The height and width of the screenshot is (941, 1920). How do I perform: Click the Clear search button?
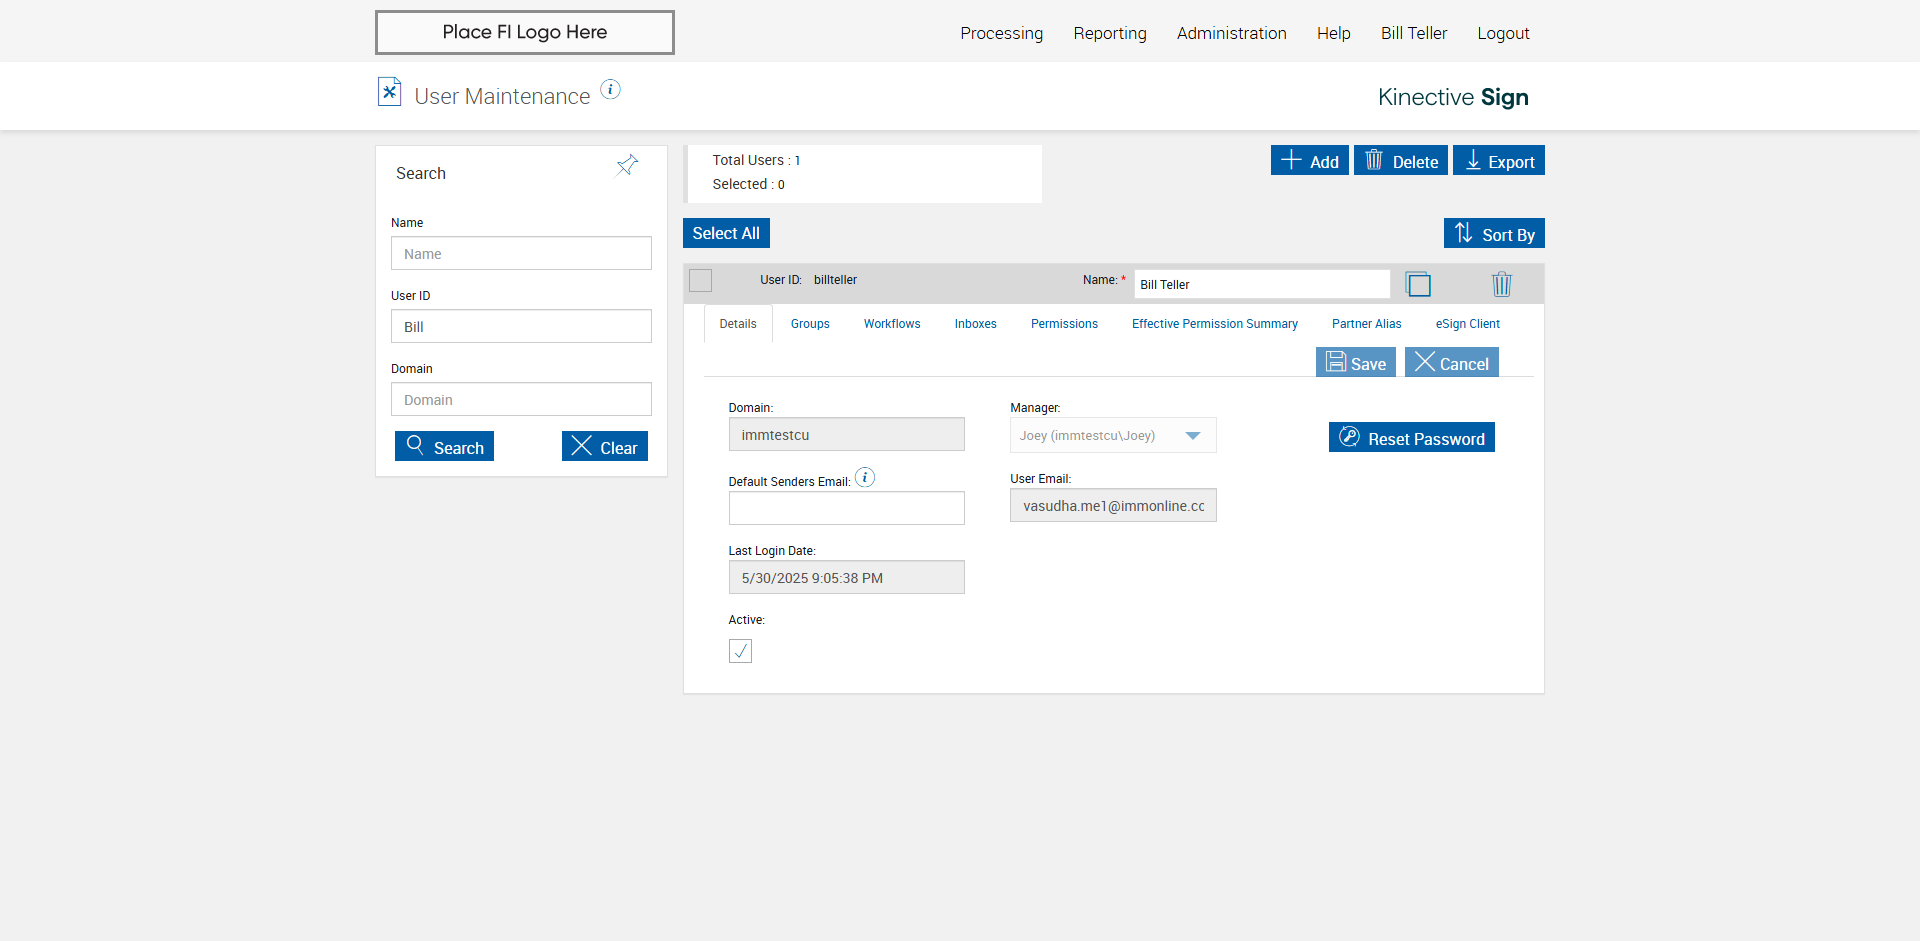[x=604, y=447]
